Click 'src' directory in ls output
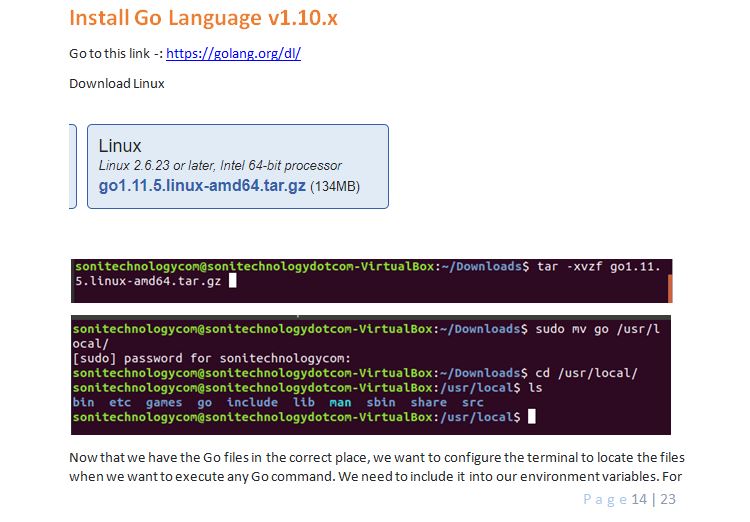 (473, 403)
